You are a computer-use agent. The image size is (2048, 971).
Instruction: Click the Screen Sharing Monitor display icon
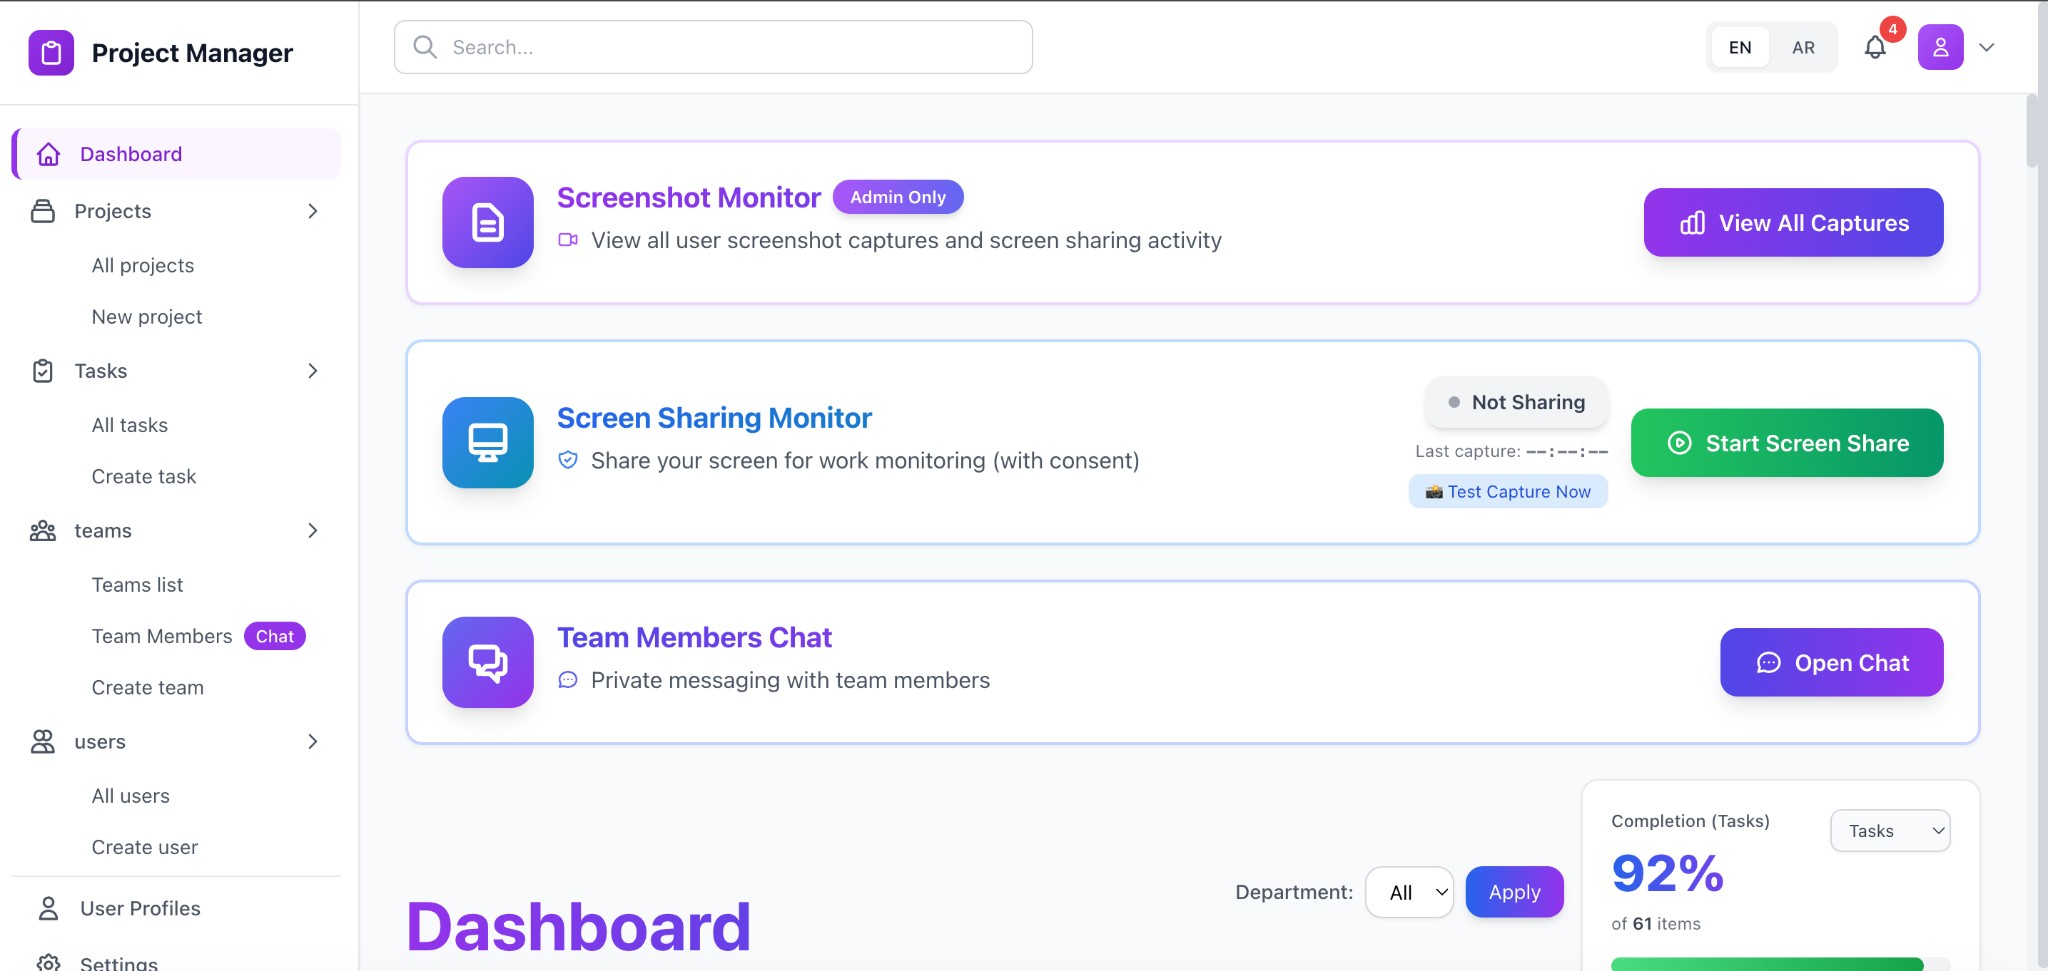point(488,442)
